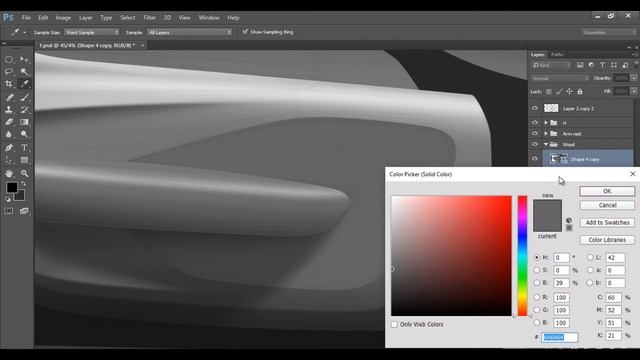Open the layer Kind filter dropdown
The height and width of the screenshot is (360, 640).
pyautogui.click(x=551, y=65)
